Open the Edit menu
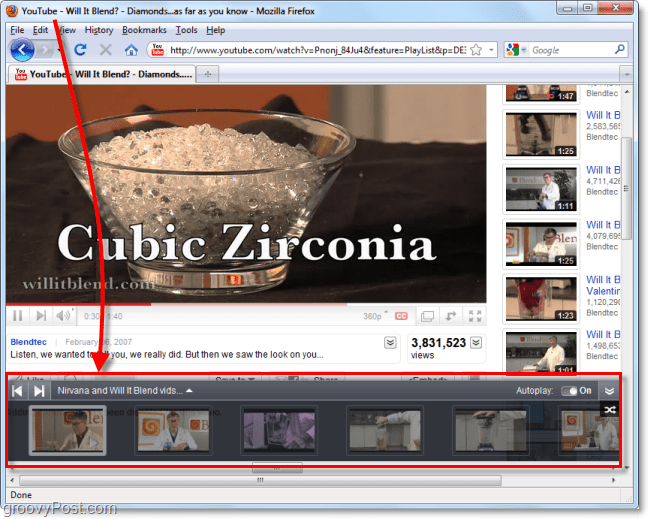The height and width of the screenshot is (519, 649). (x=40, y=30)
